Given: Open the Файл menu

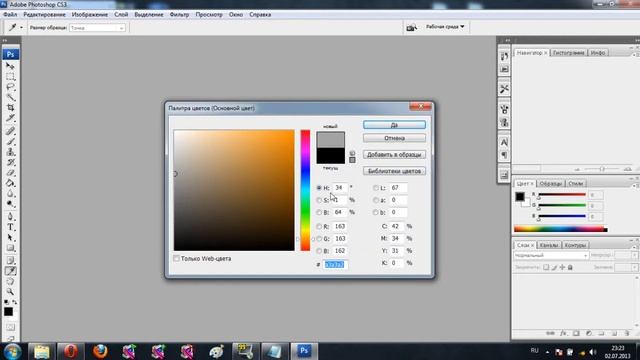Looking at the screenshot, I should 10,14.
